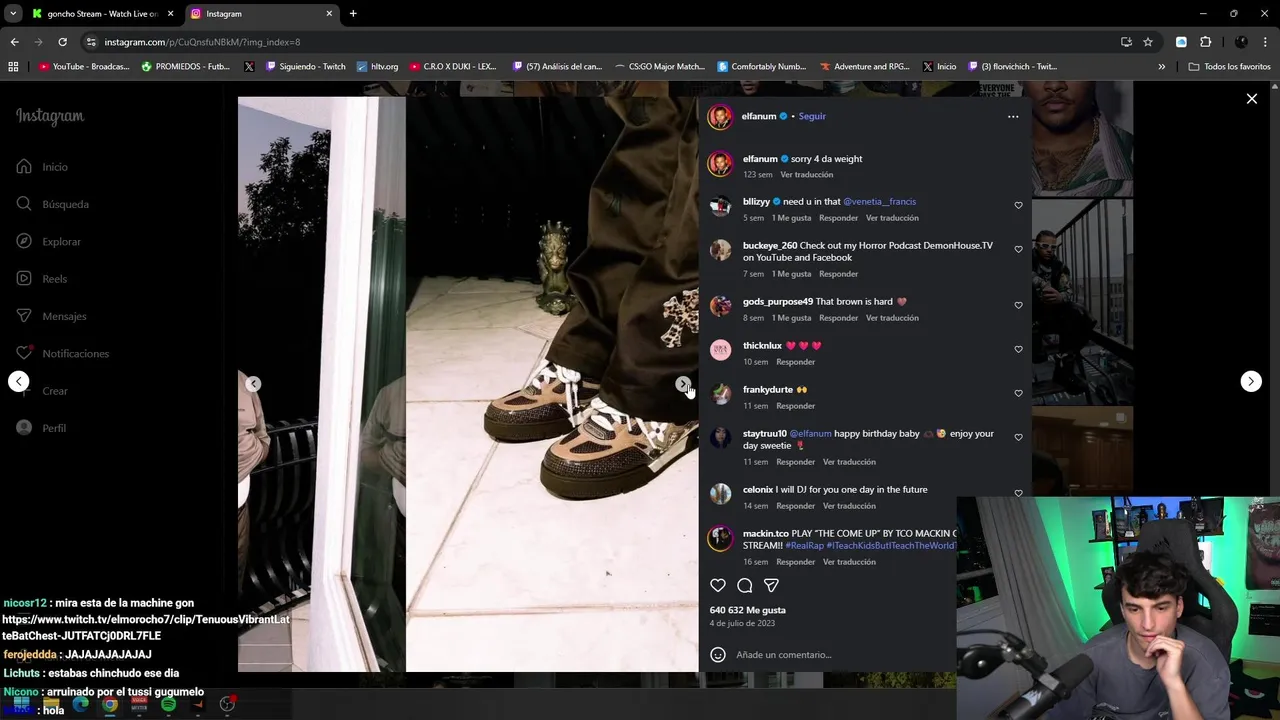Open the Chrome three-dot menu
The height and width of the screenshot is (720, 1280).
1266,42
